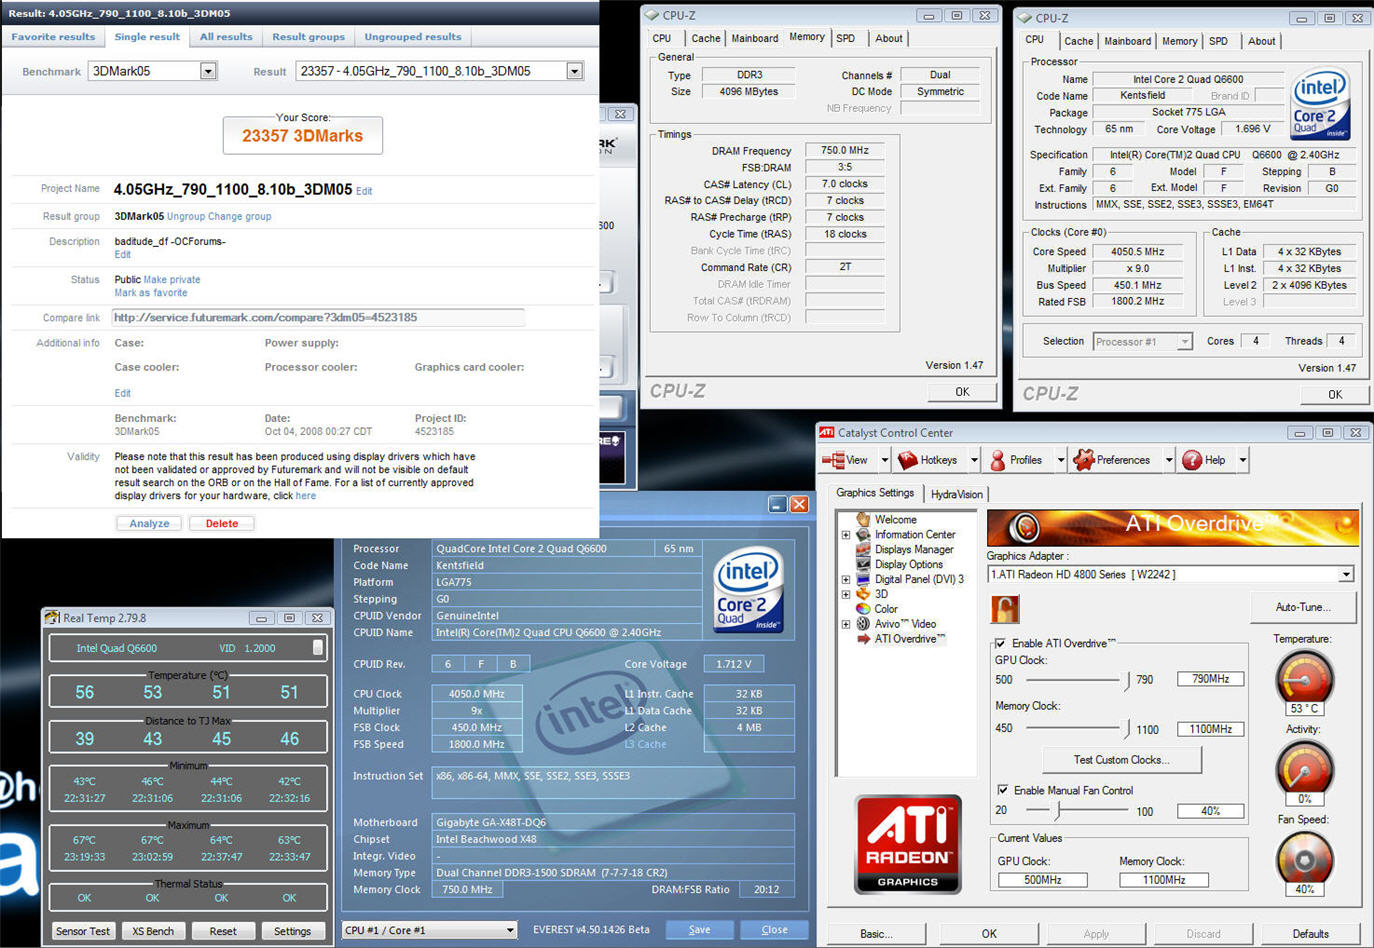The image size is (1374, 948).
Task: Click the Intel logo in the right CPU-Z window
Action: click(1320, 103)
